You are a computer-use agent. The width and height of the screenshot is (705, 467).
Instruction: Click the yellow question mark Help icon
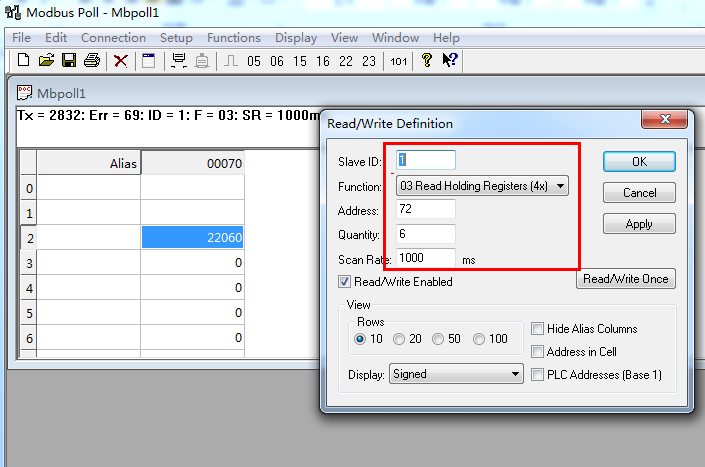tap(427, 61)
